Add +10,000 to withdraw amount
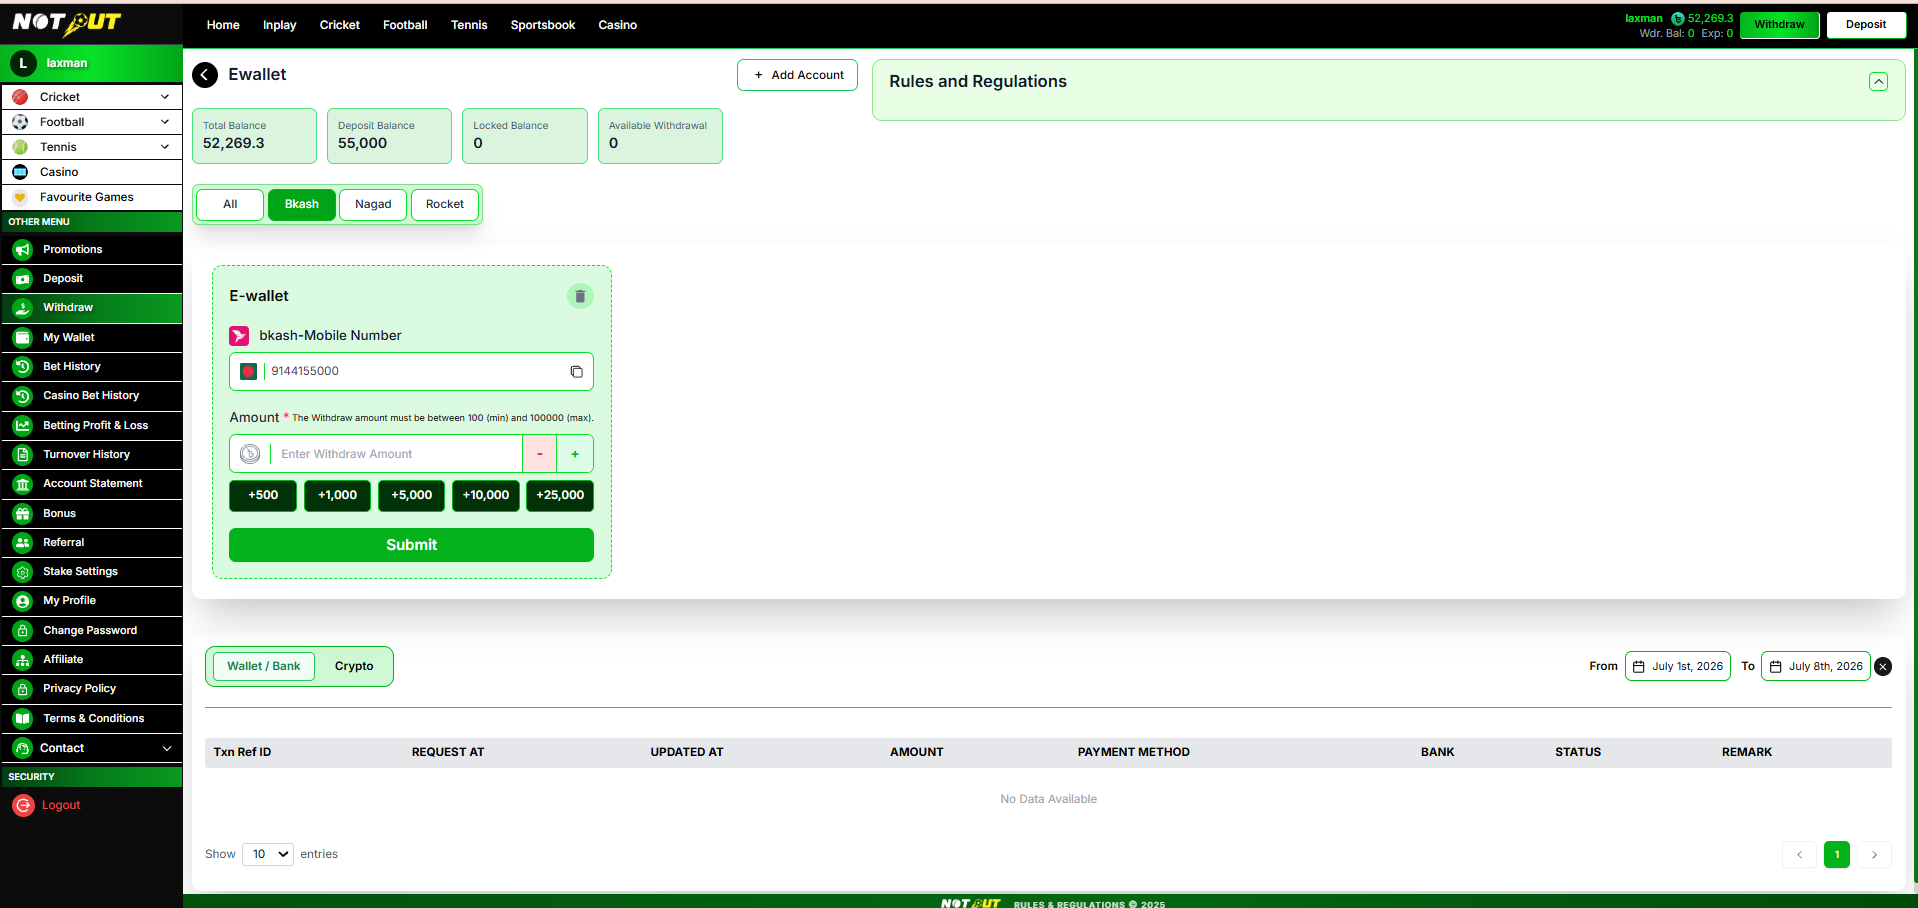The height and width of the screenshot is (908, 1918). pyautogui.click(x=486, y=496)
